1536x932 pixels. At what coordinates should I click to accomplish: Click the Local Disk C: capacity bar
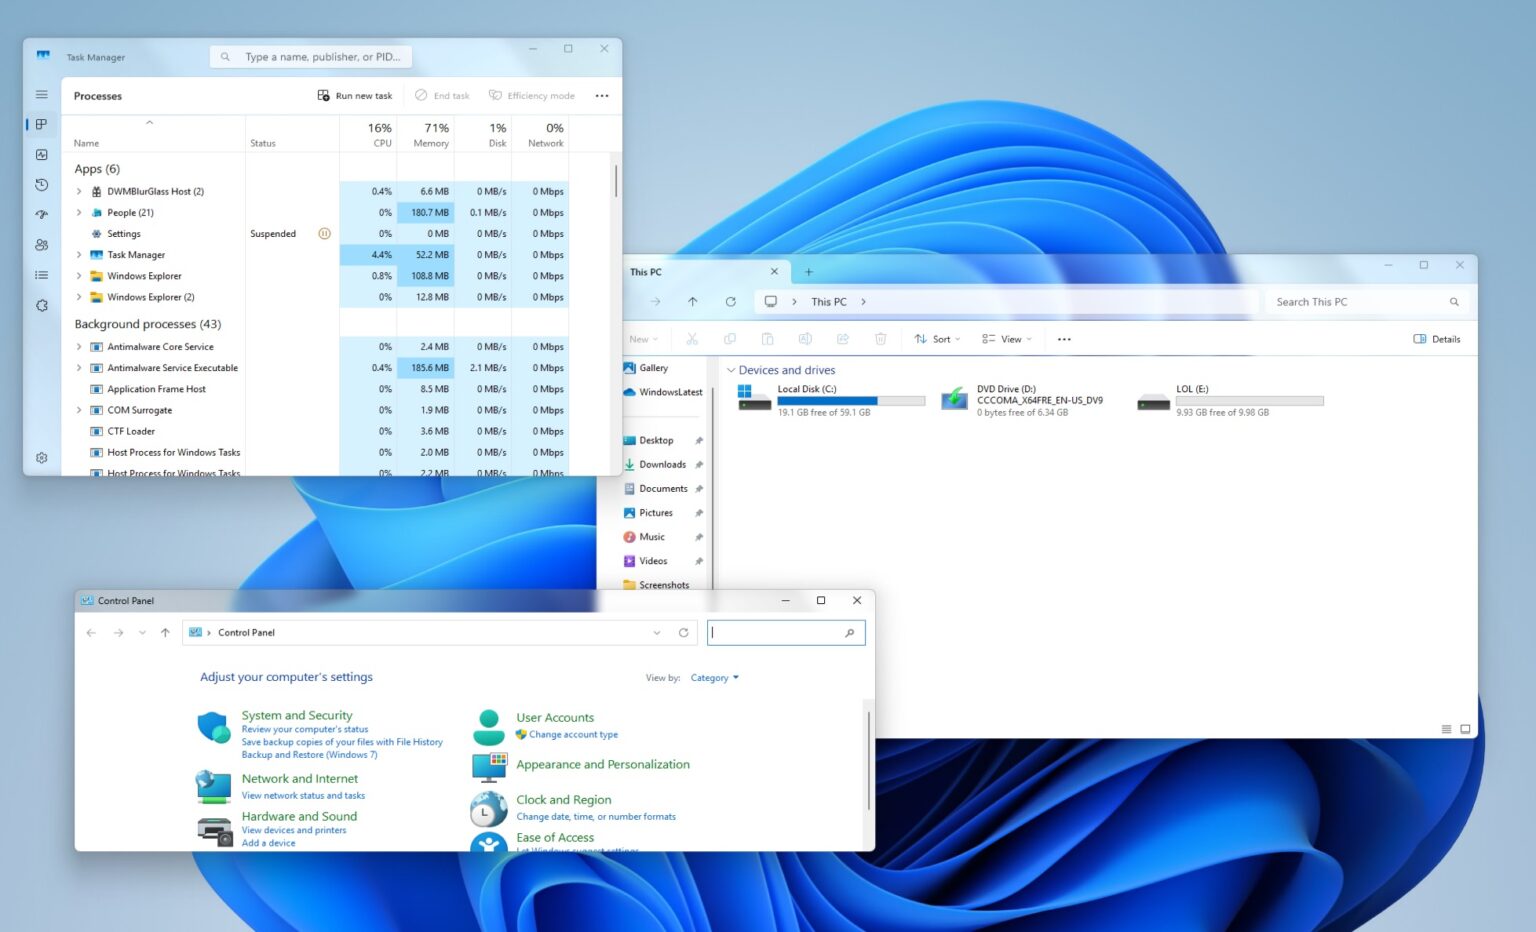pyautogui.click(x=852, y=400)
